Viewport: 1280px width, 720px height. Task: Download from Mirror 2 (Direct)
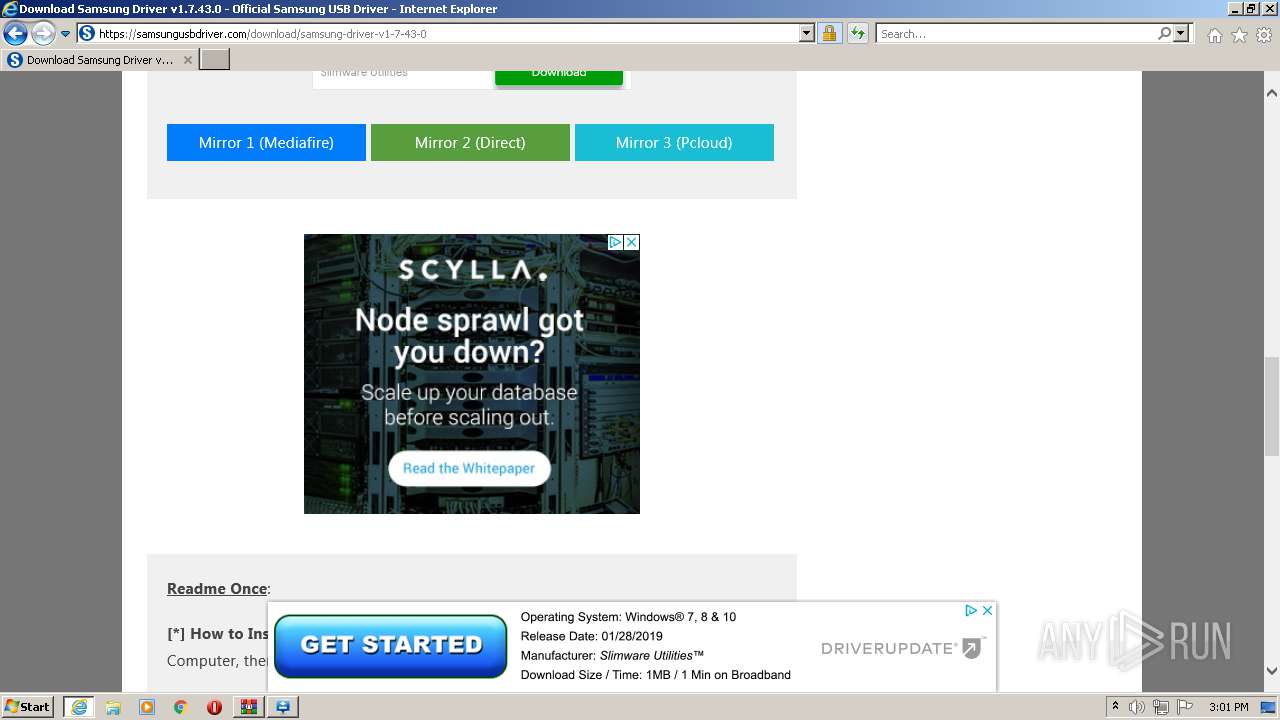[x=470, y=142]
